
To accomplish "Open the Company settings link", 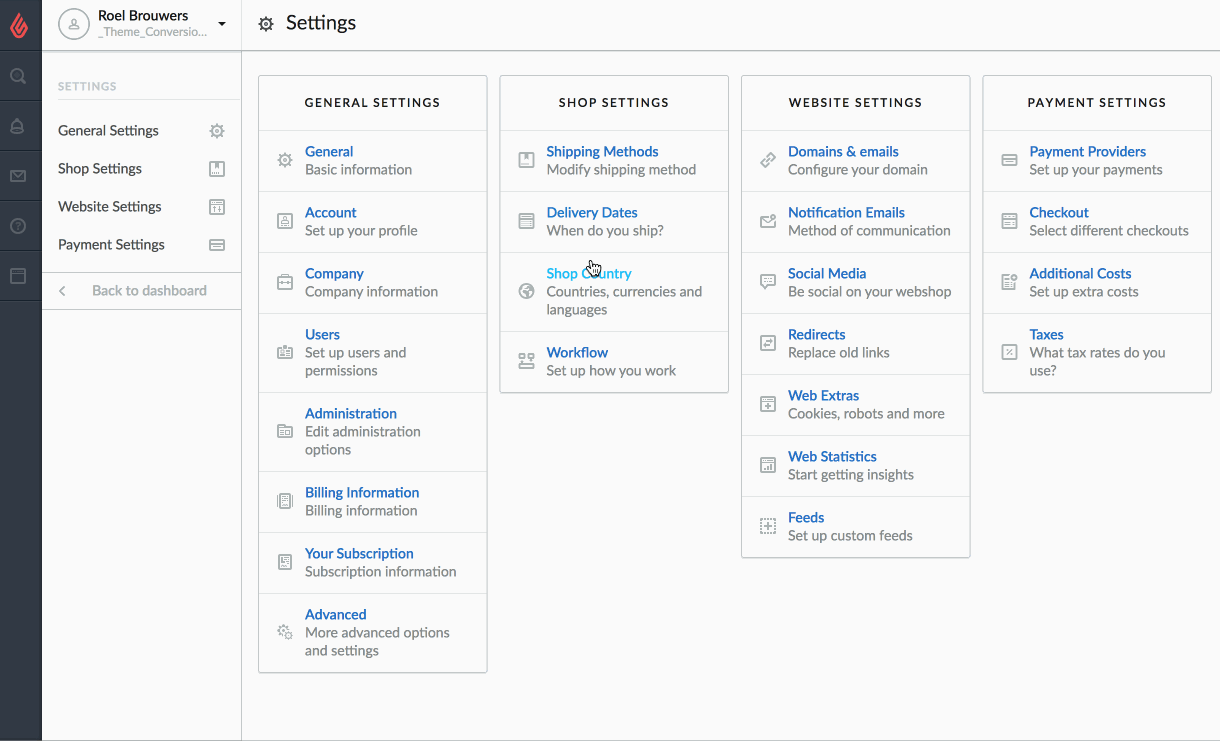I will click(x=334, y=274).
